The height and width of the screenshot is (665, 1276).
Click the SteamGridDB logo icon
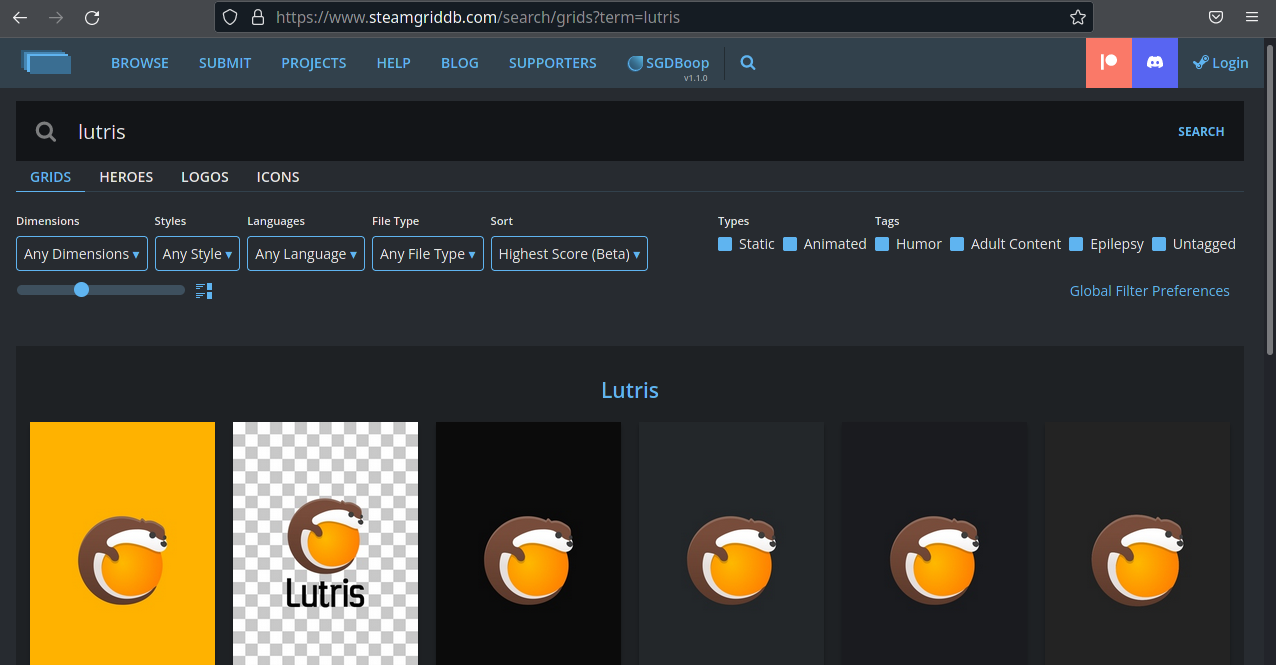[46, 62]
